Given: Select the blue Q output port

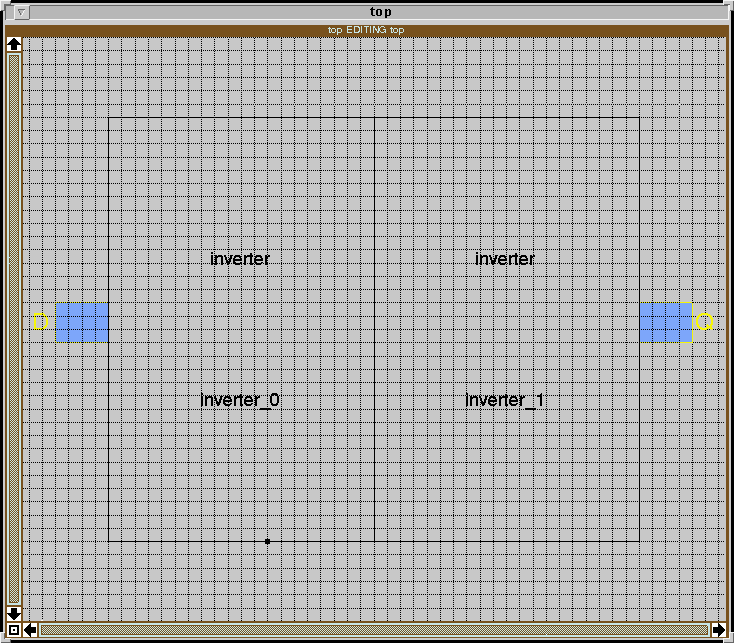Looking at the screenshot, I should (x=666, y=322).
